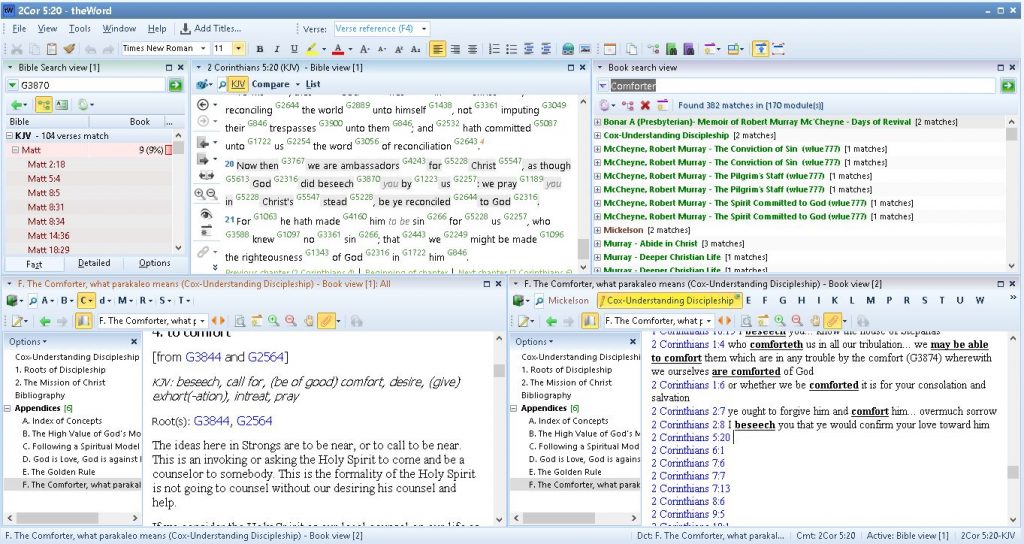The height and width of the screenshot is (544, 1024).
Task: Toggle the KJV Bible version button
Action: [x=238, y=84]
